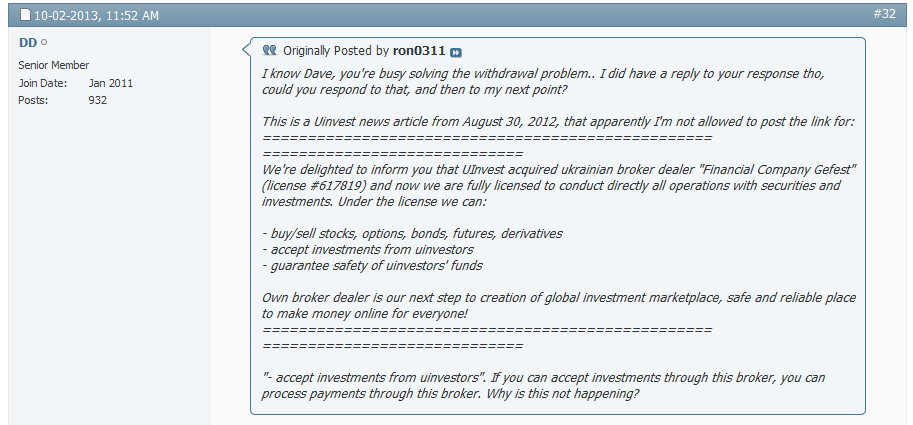Click the post count 932
The width and height of the screenshot is (913, 425).
[97, 100]
